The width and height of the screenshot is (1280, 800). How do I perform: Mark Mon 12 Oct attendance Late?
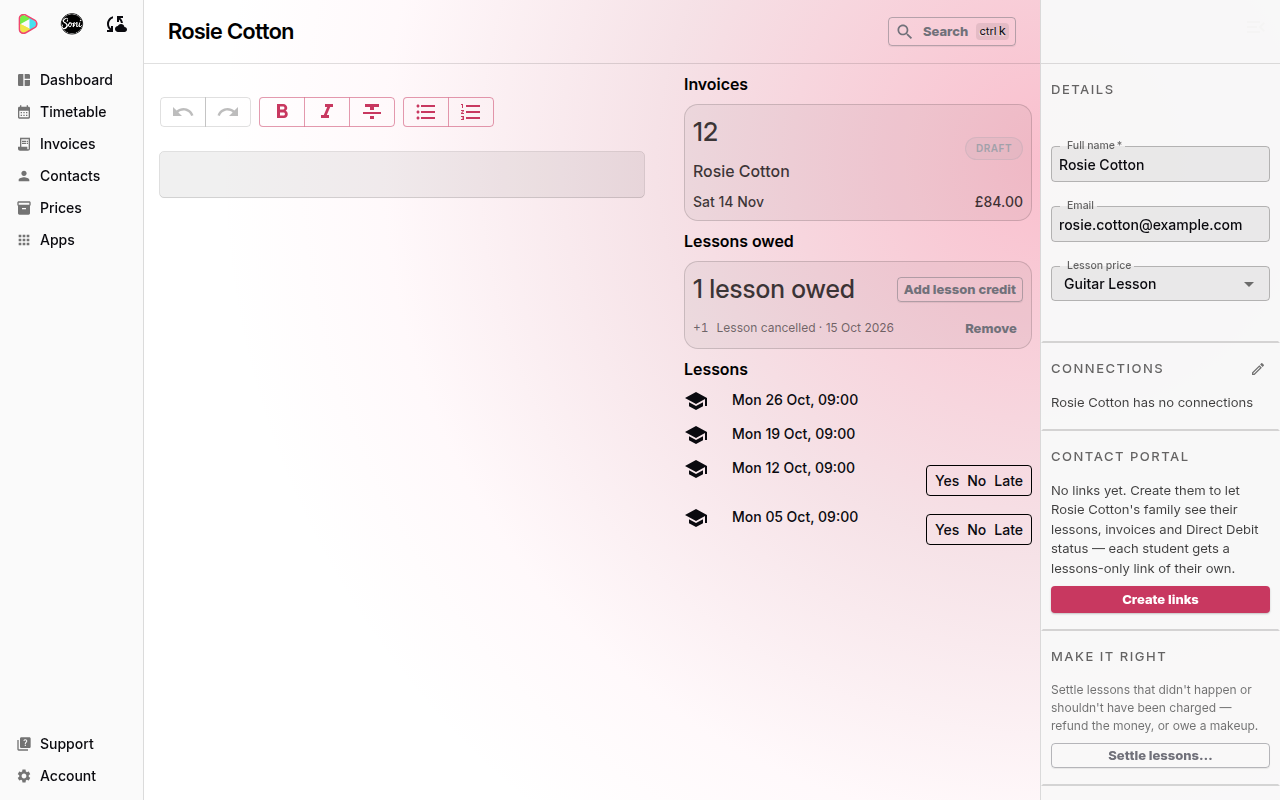pyautogui.click(x=1008, y=481)
